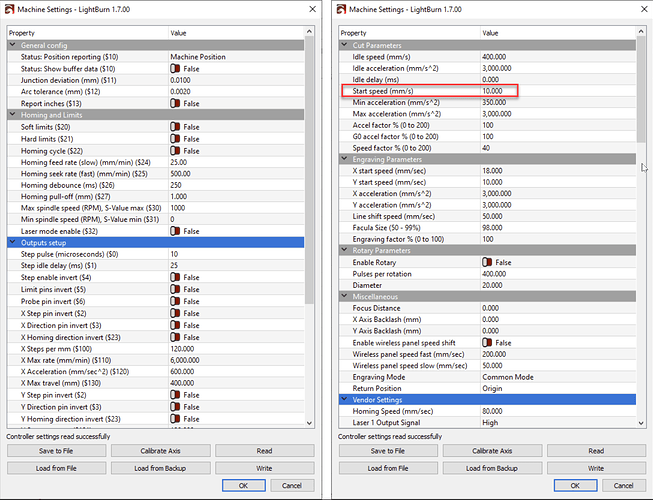Click Write button in left window

pyautogui.click(x=264, y=468)
